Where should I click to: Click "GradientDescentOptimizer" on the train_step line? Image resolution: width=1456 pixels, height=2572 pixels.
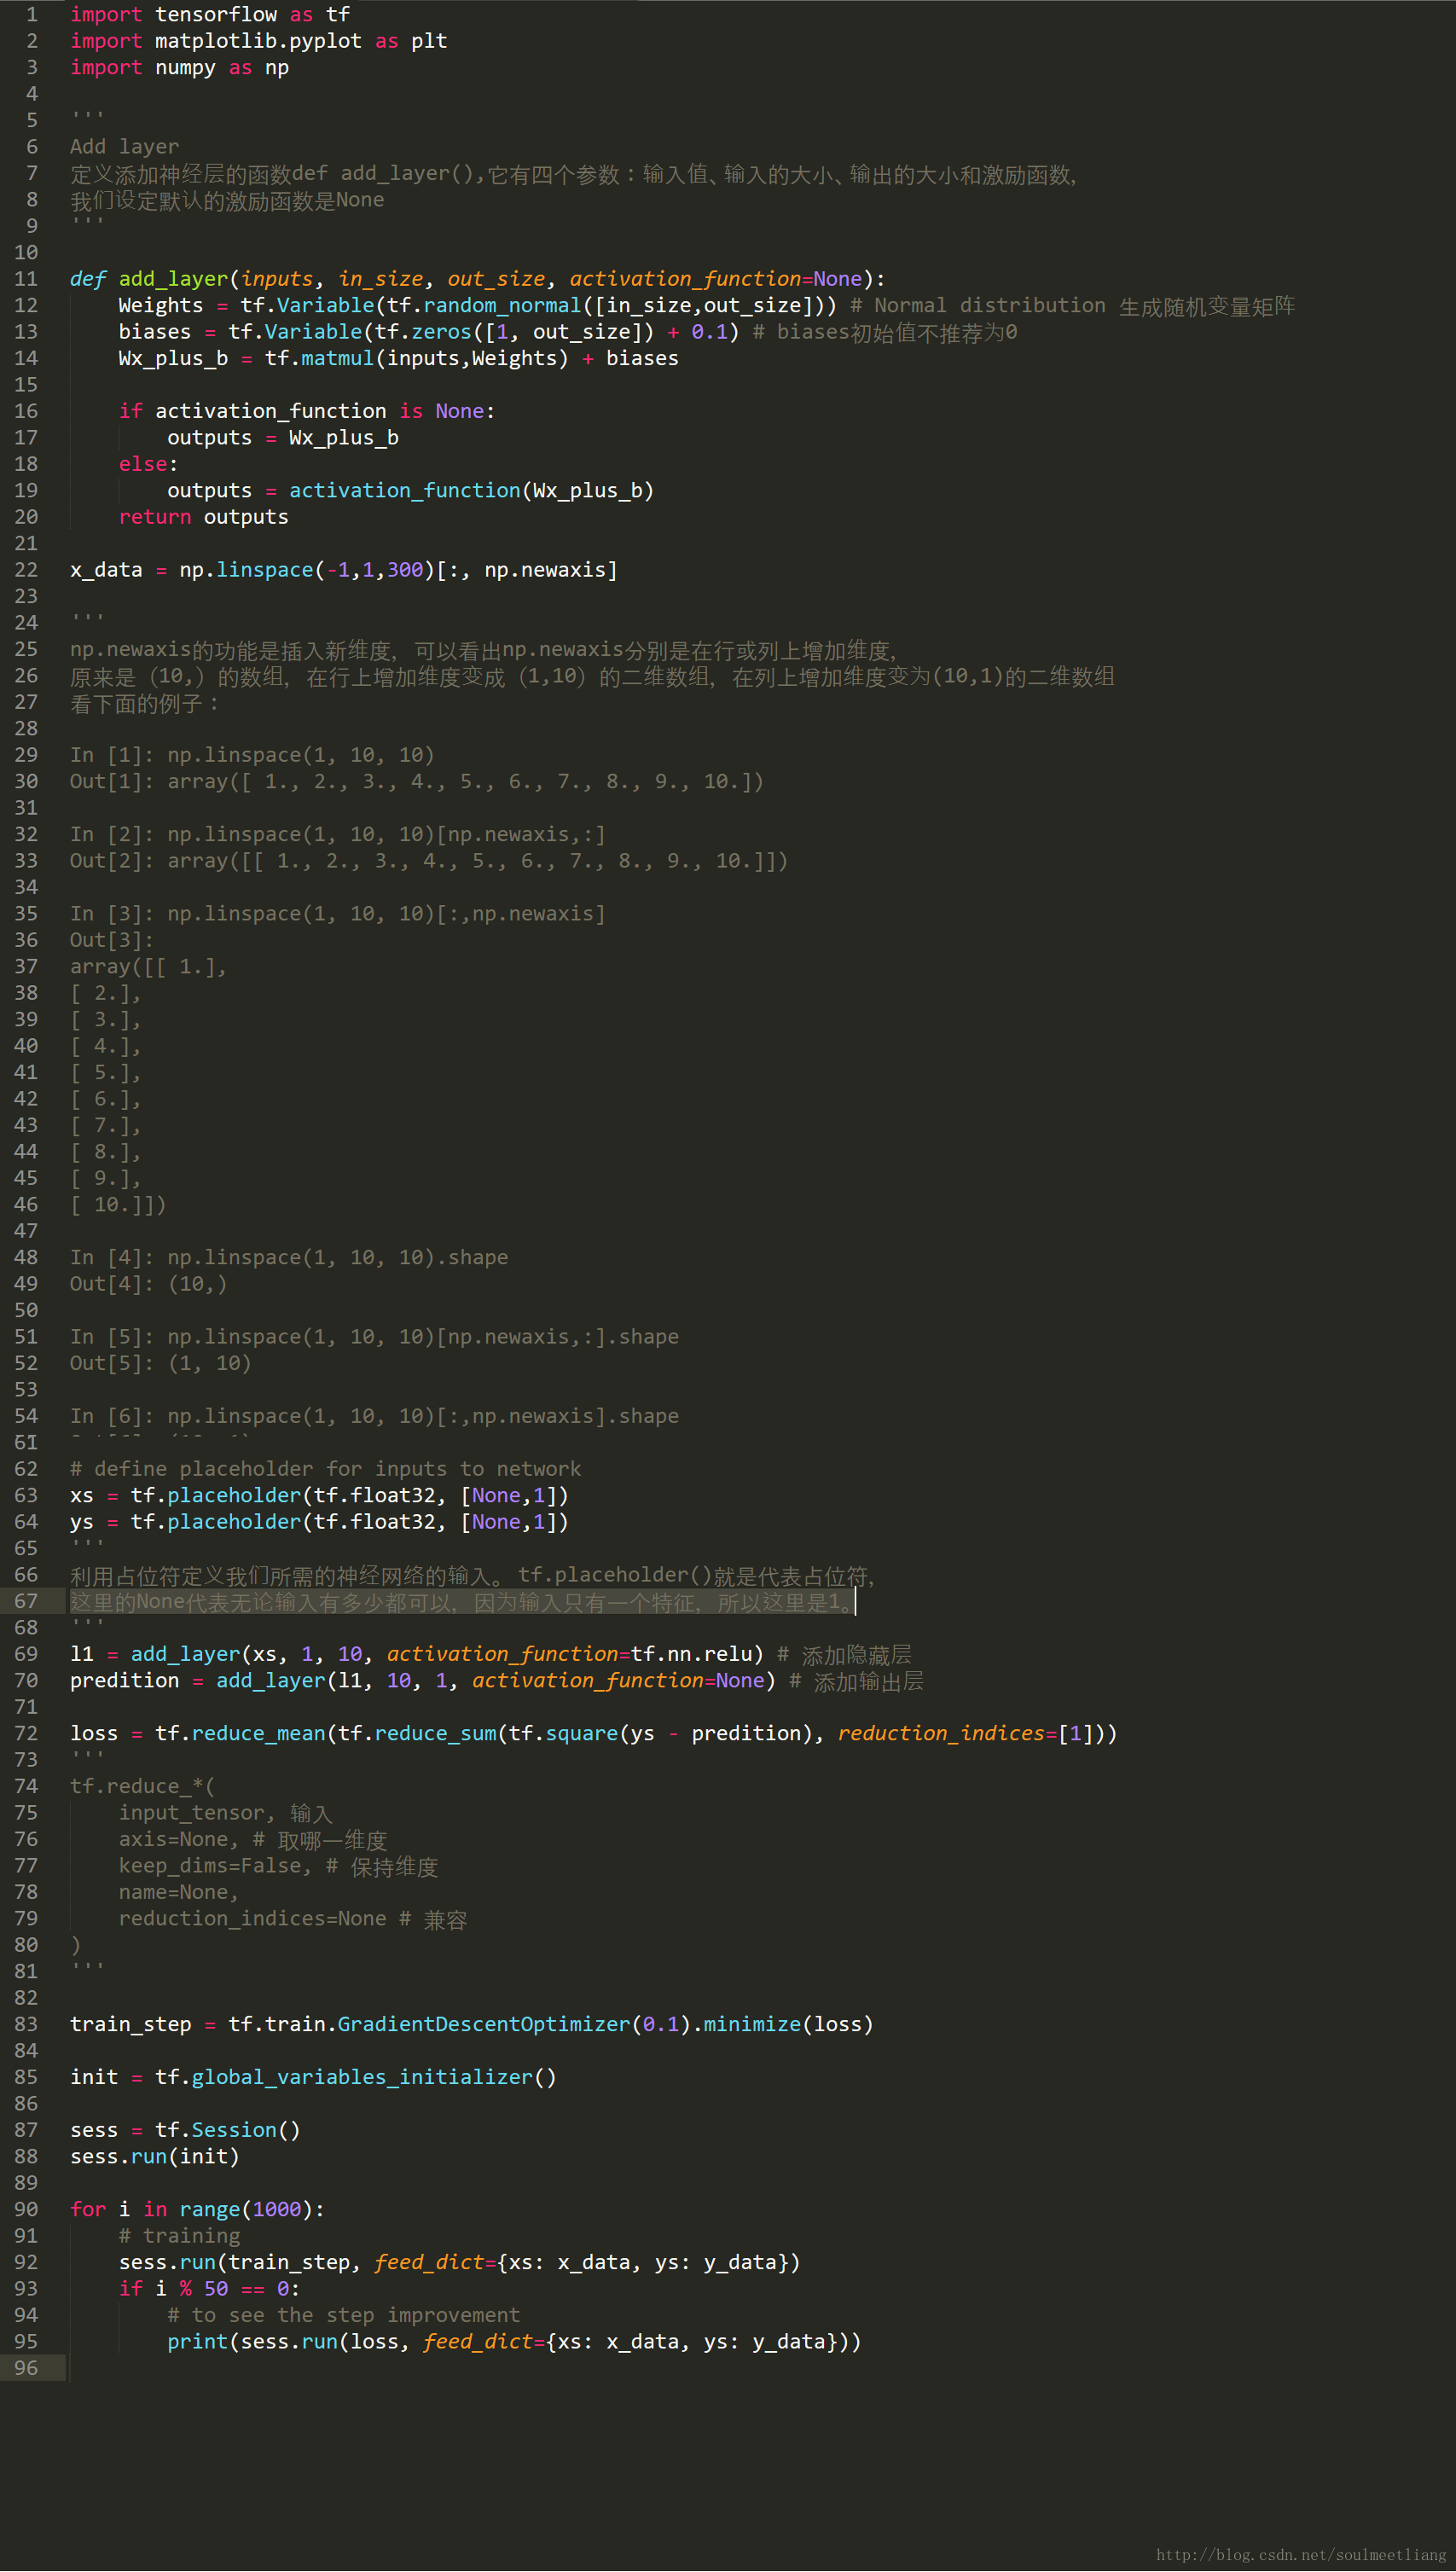coord(484,2025)
